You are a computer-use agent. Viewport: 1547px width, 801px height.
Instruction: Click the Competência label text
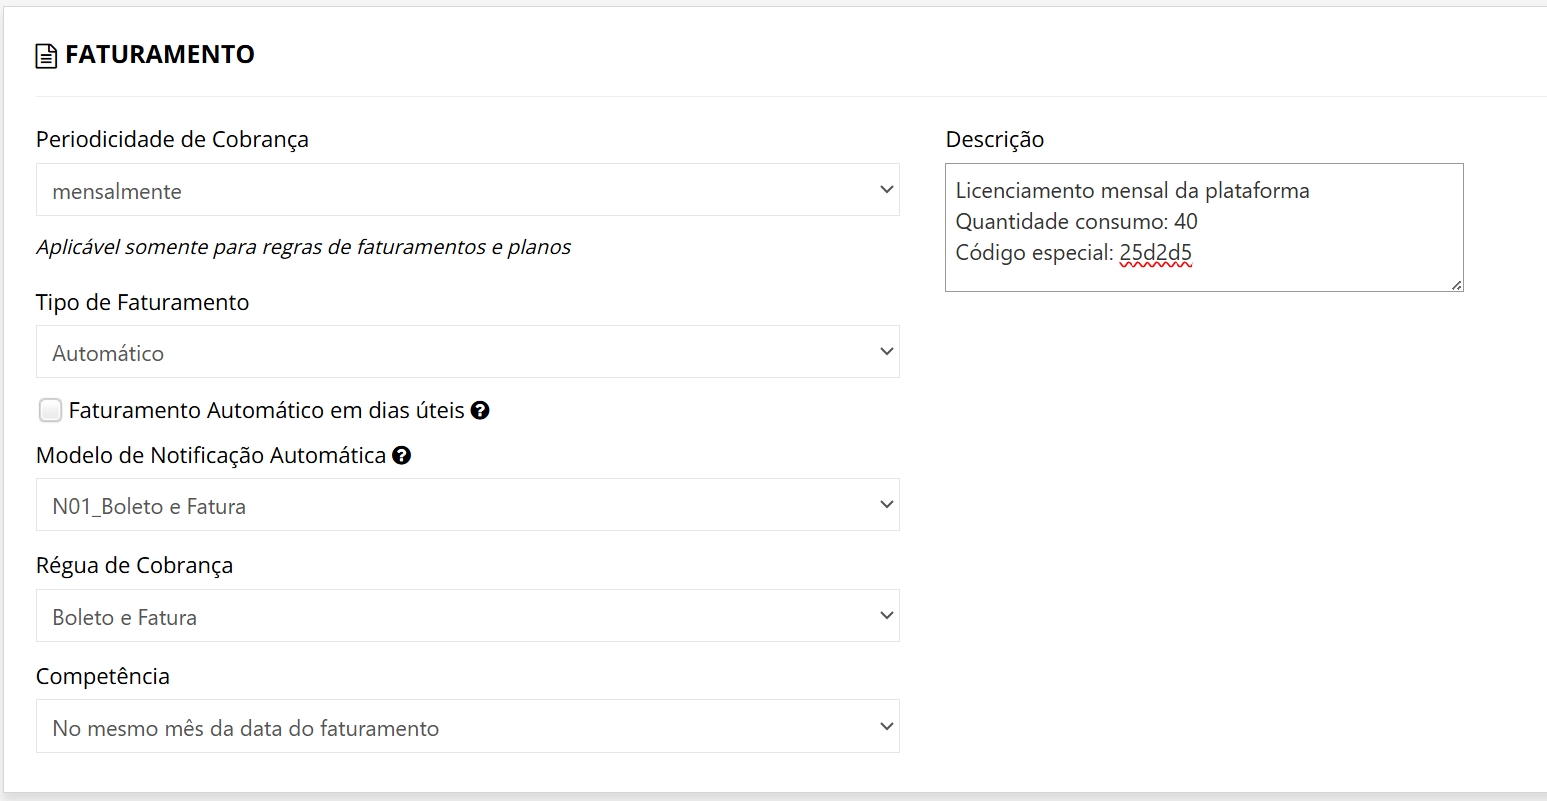(x=103, y=677)
